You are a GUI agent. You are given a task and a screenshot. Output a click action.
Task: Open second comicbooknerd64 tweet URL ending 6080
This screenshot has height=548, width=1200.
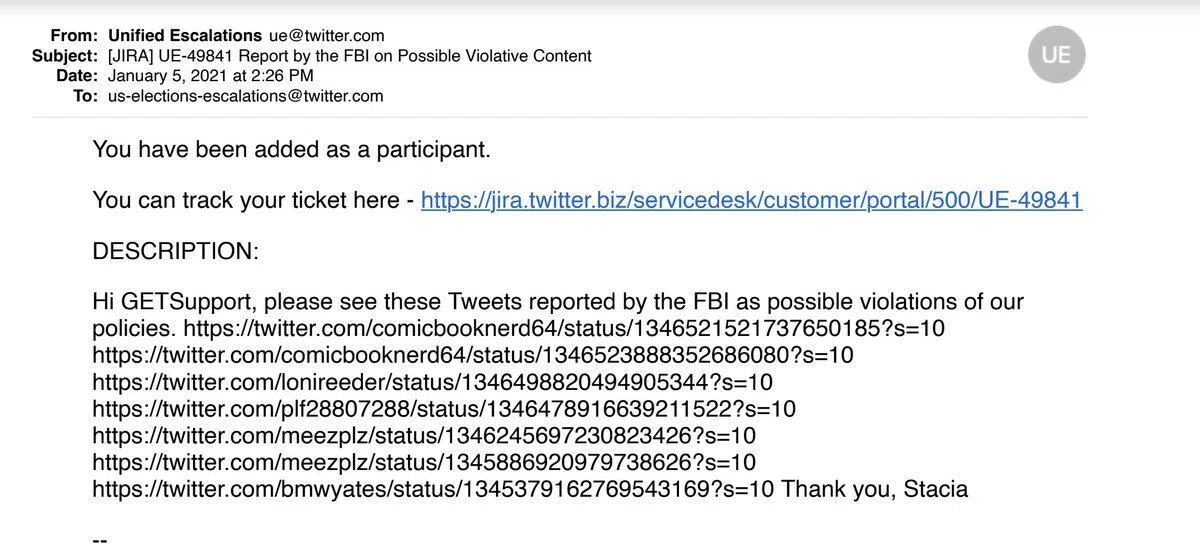click(473, 355)
